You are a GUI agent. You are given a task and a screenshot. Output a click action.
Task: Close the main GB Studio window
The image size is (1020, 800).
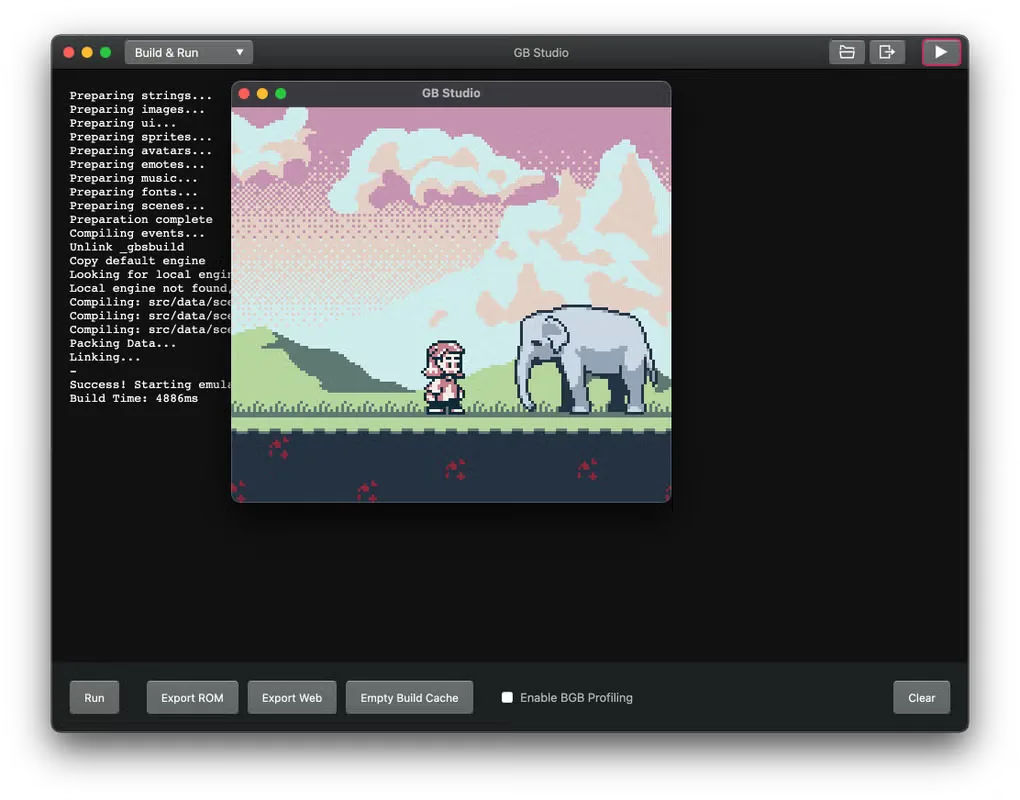pos(69,53)
